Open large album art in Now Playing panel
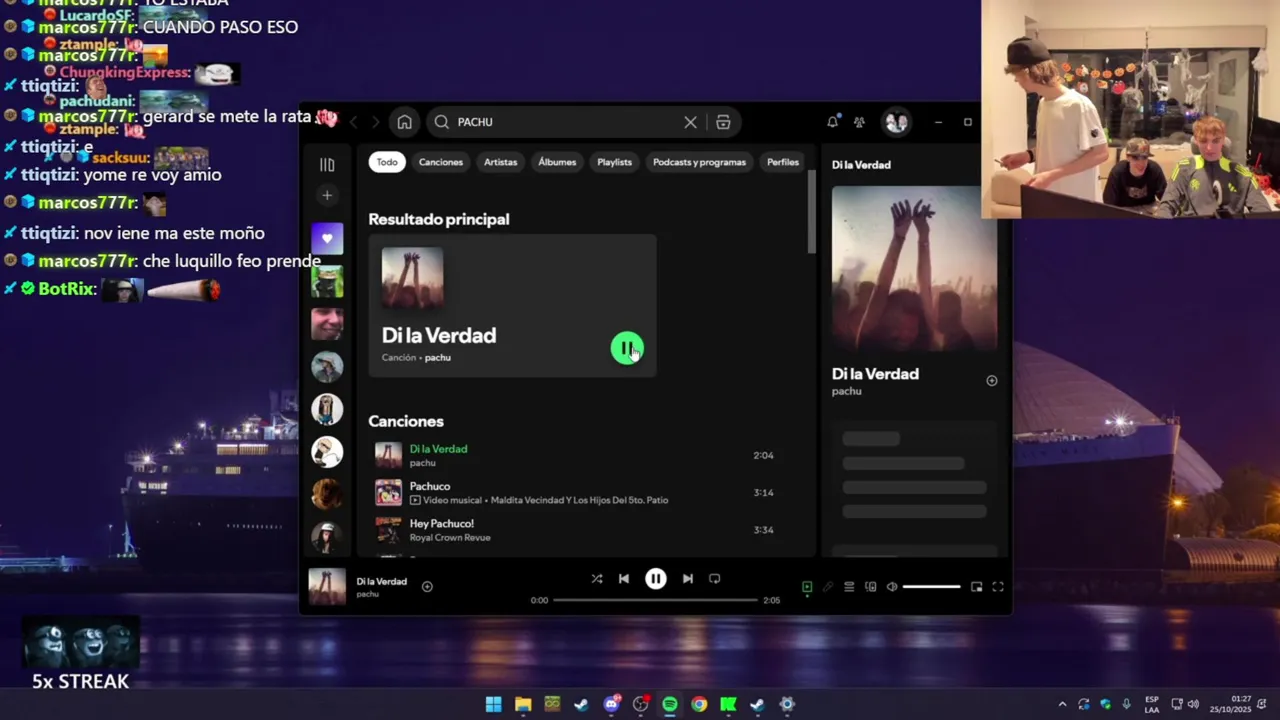The width and height of the screenshot is (1280, 720). 914,268
